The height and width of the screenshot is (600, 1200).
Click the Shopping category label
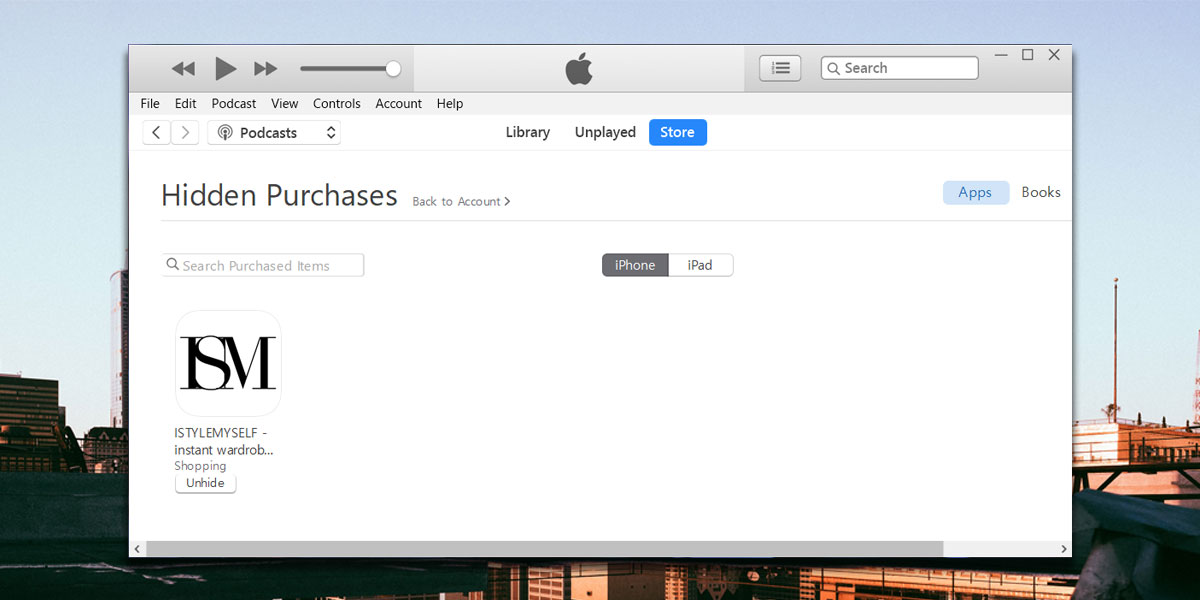click(x=200, y=466)
